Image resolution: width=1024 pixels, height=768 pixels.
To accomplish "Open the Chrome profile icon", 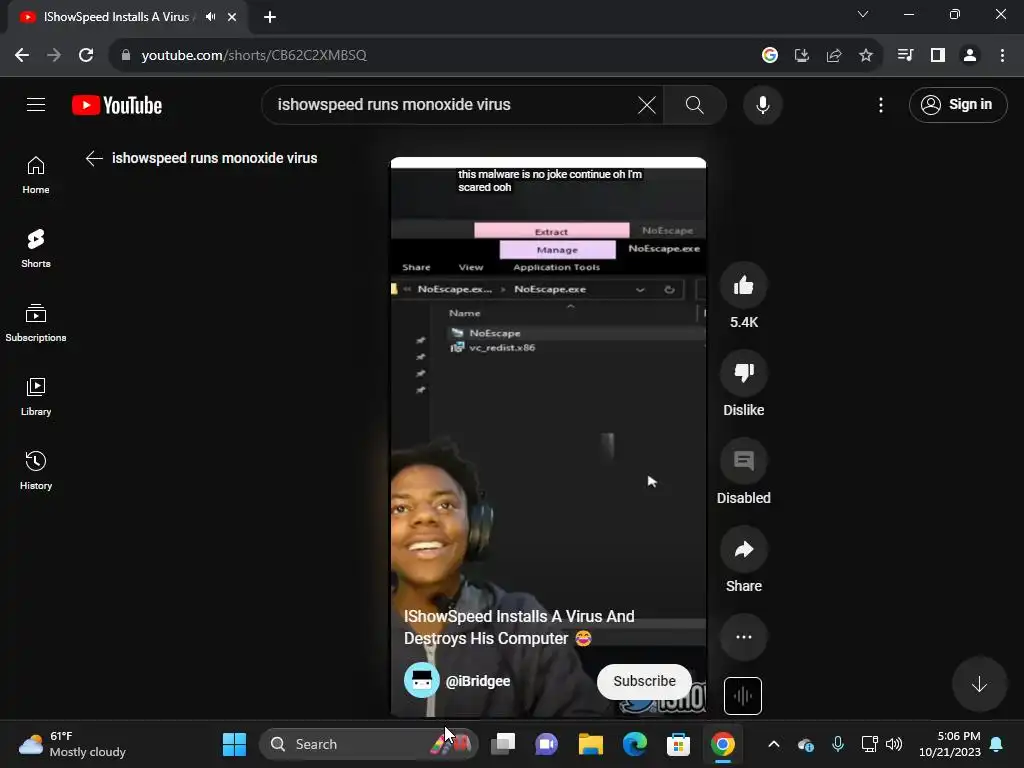I will (x=970, y=56).
